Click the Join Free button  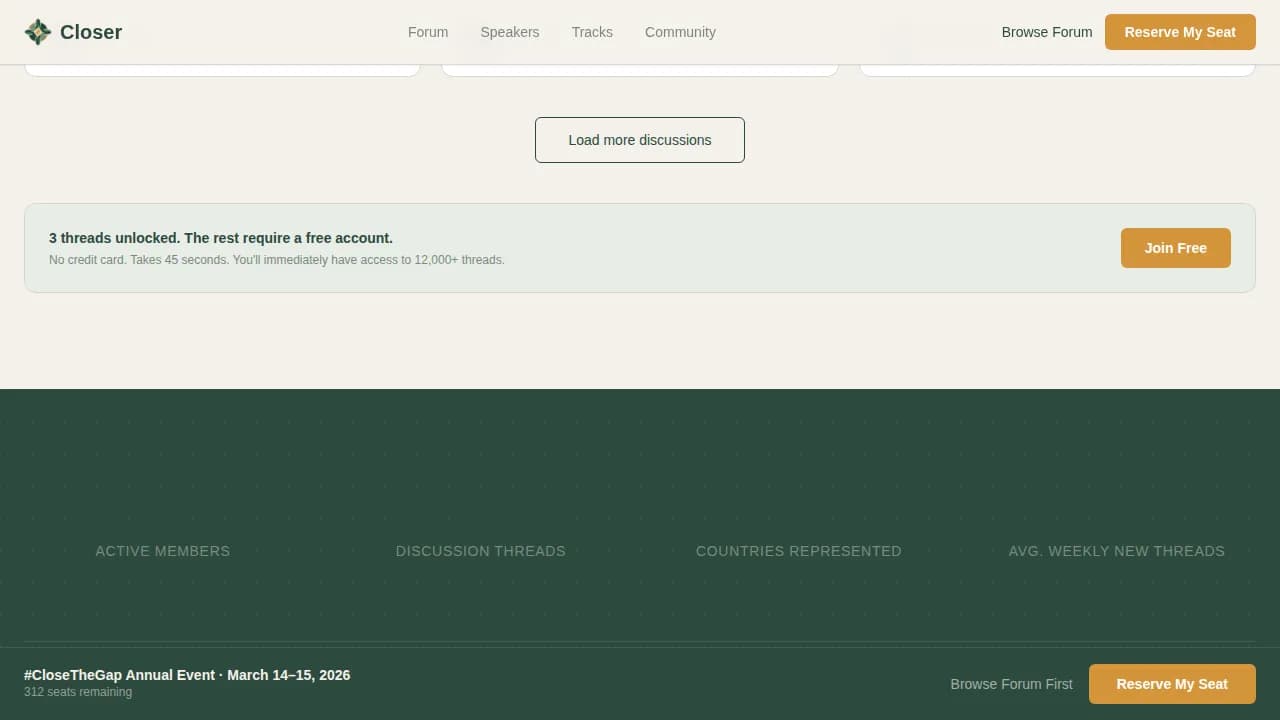pos(1175,248)
